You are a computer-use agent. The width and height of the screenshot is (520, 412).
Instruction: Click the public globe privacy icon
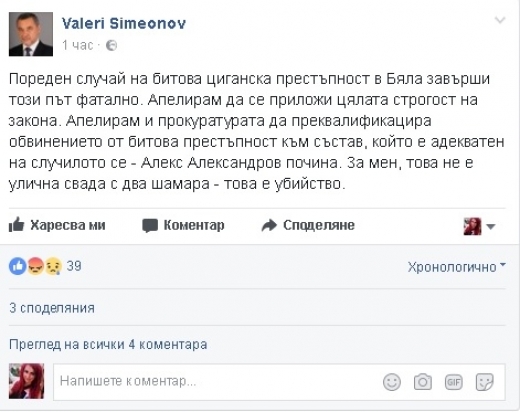[x=111, y=45]
